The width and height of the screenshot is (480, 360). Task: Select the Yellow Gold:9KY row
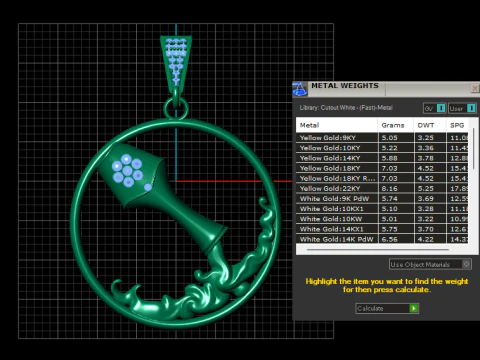(382, 138)
